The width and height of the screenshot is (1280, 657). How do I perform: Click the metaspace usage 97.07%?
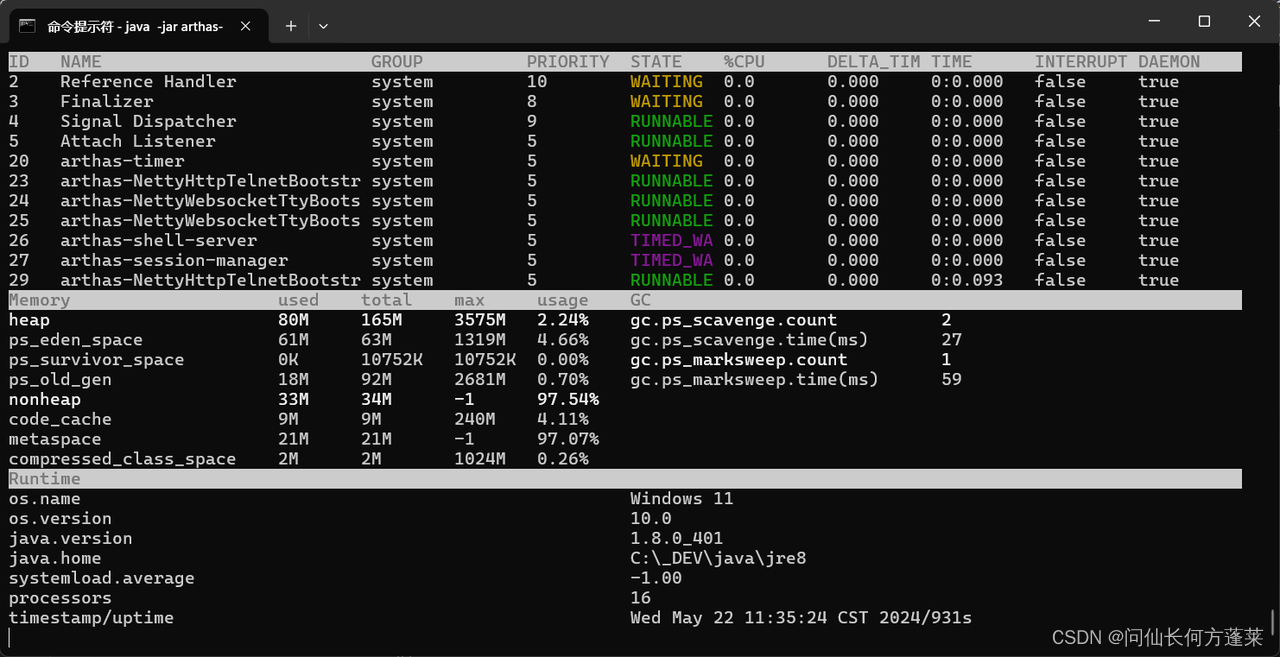click(x=568, y=439)
